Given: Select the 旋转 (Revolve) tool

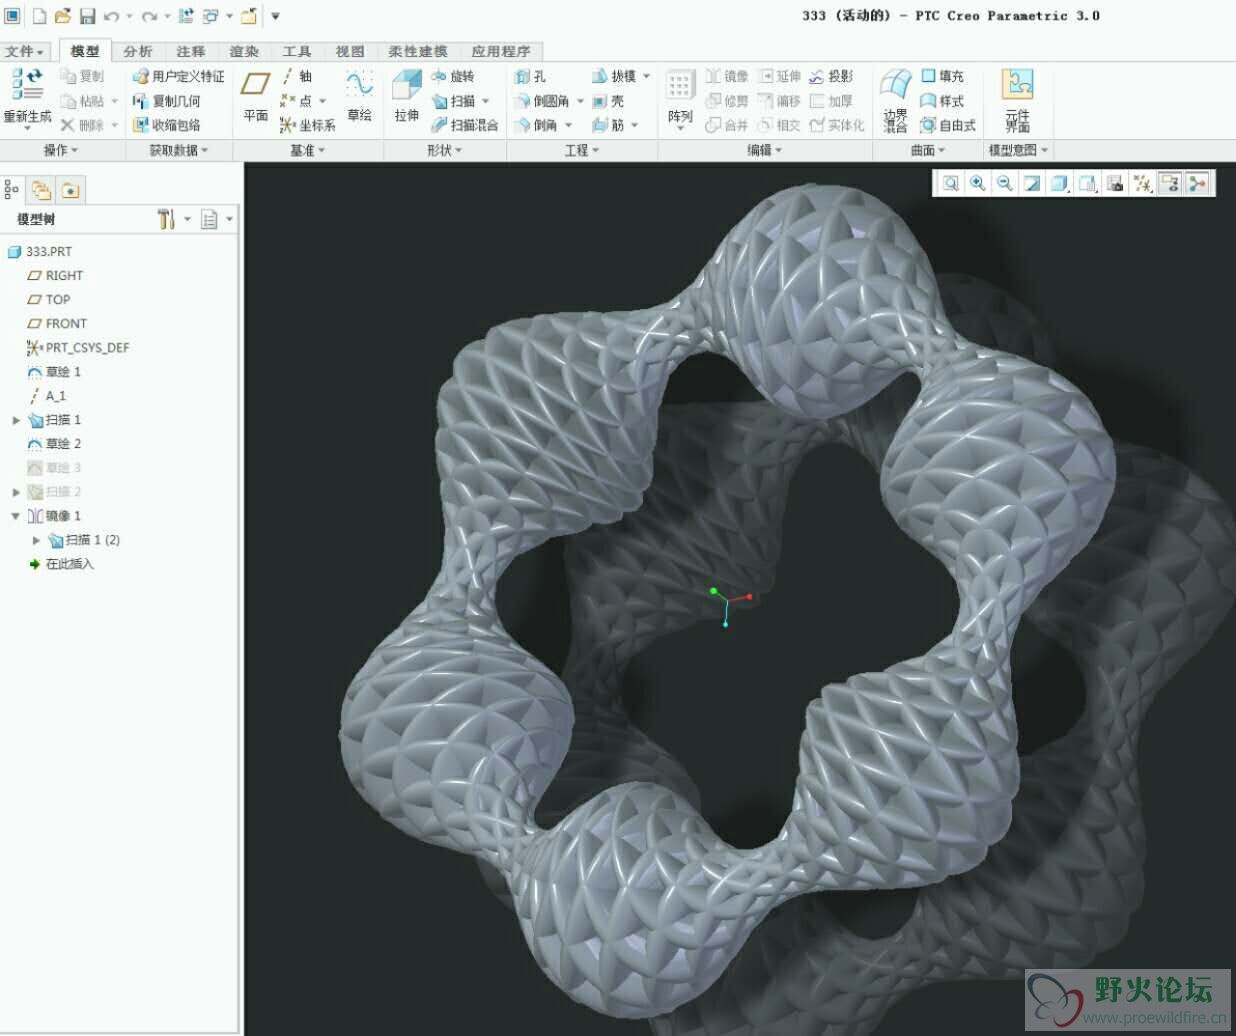Looking at the screenshot, I should tap(453, 76).
